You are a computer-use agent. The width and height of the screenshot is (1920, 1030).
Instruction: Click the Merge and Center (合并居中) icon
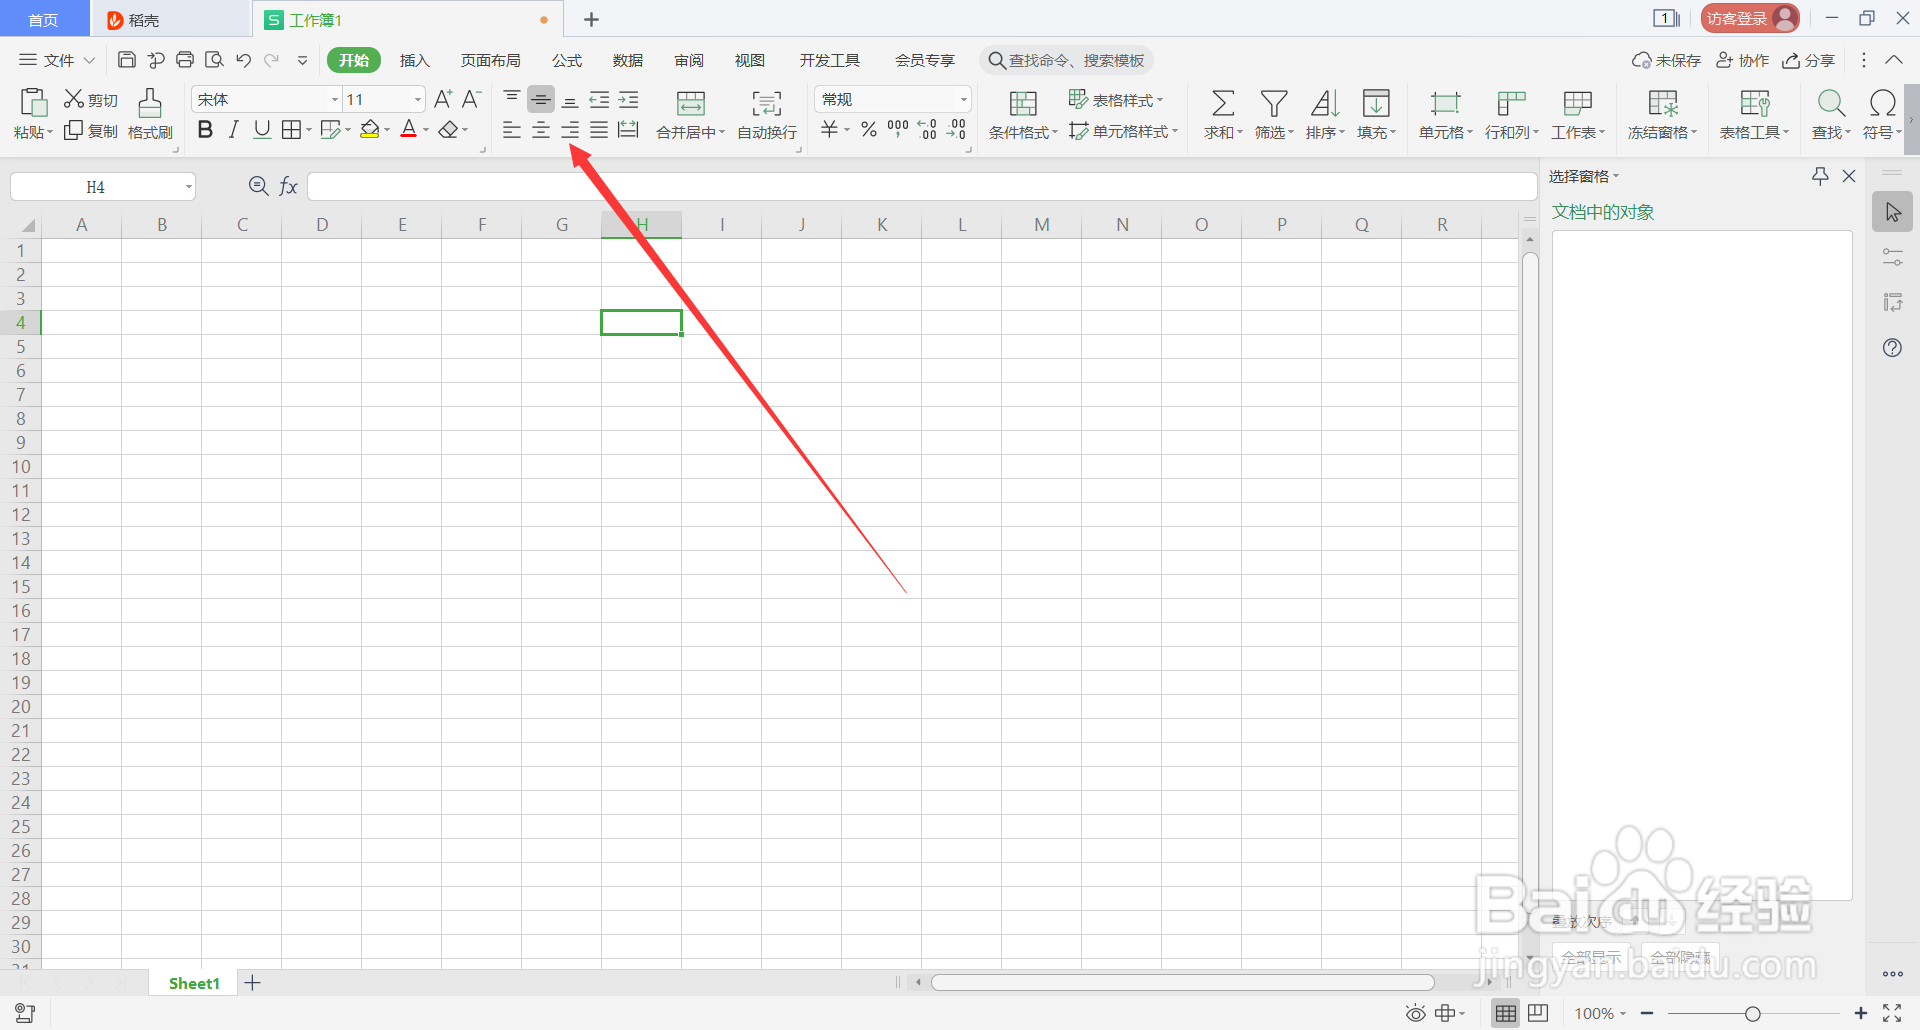point(691,103)
